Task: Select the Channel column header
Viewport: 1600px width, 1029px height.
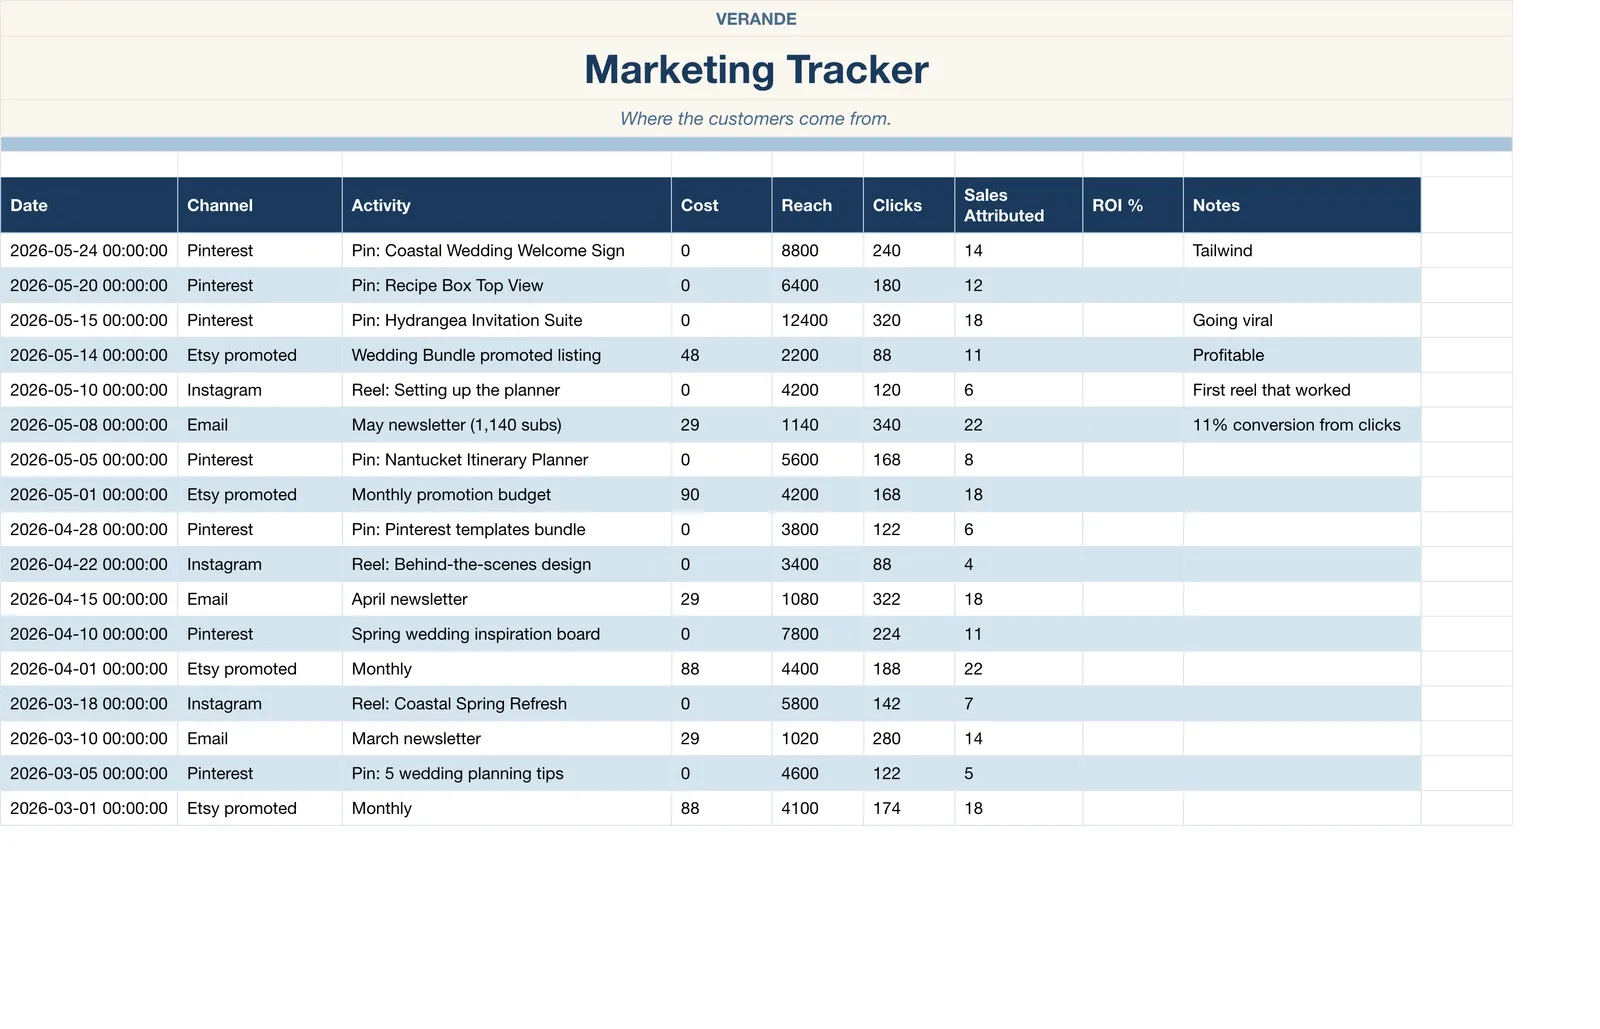Action: [x=260, y=205]
